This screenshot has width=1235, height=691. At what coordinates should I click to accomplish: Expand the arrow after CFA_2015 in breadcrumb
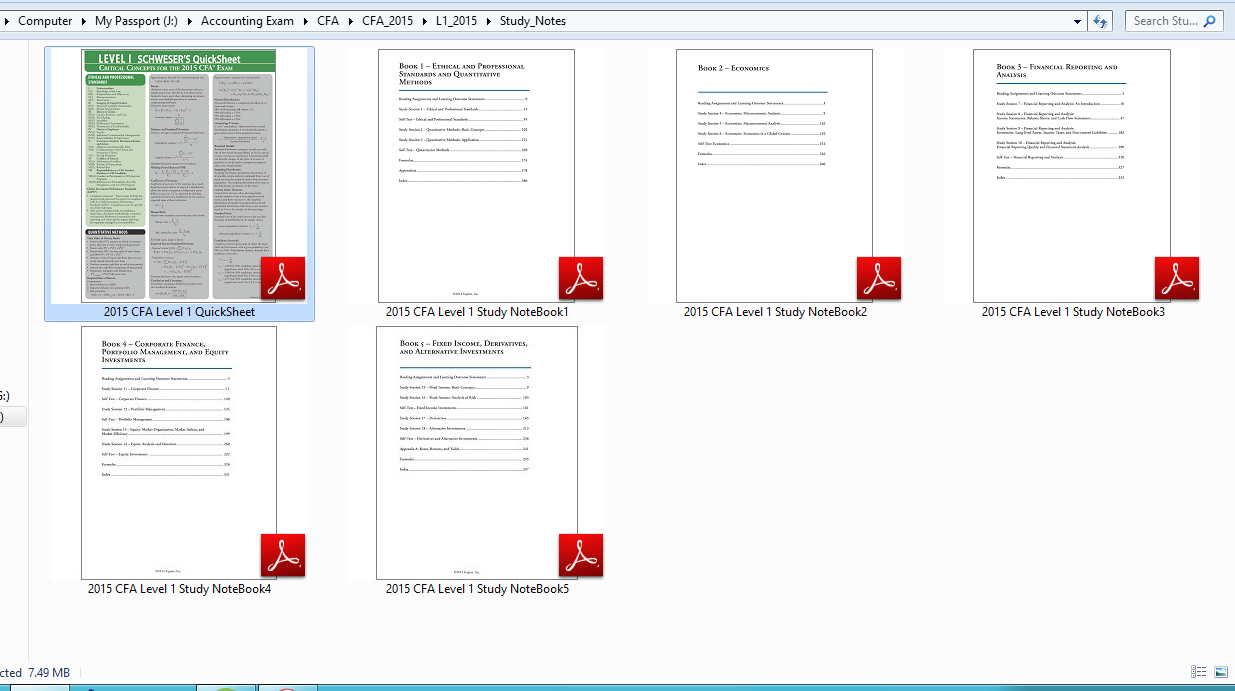425,21
